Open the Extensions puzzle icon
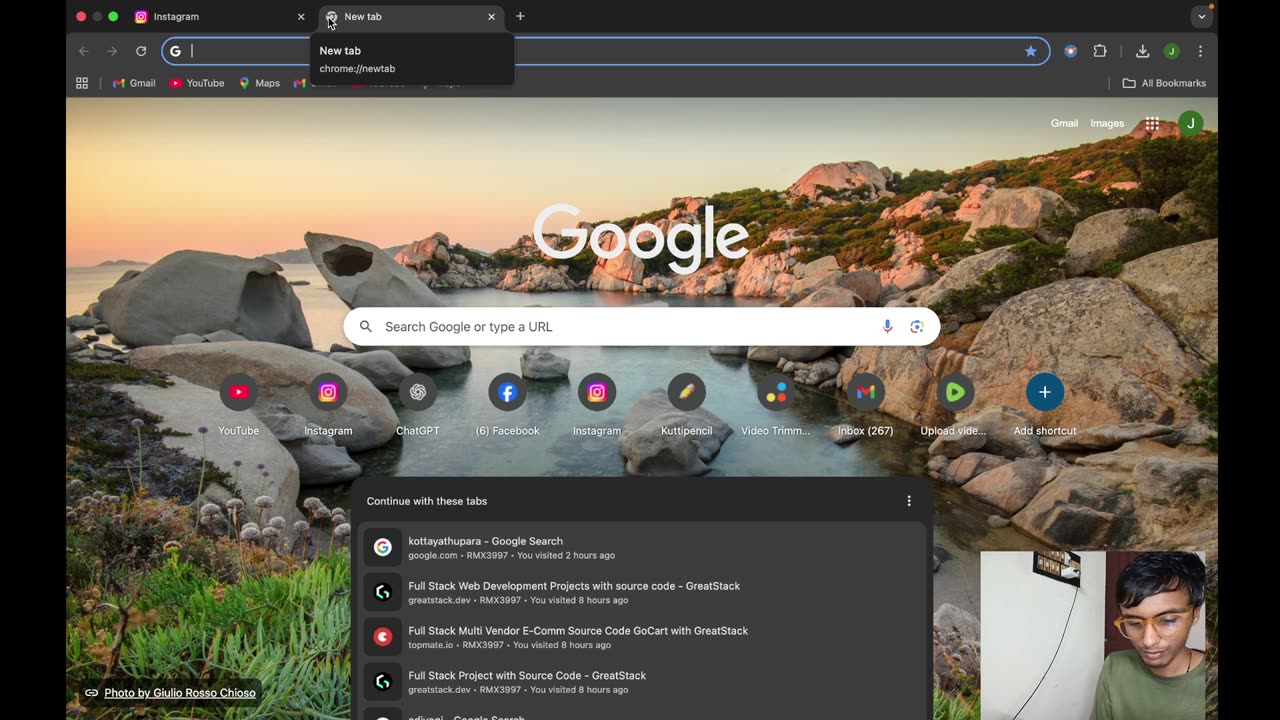The image size is (1280, 720). pyautogui.click(x=1100, y=51)
